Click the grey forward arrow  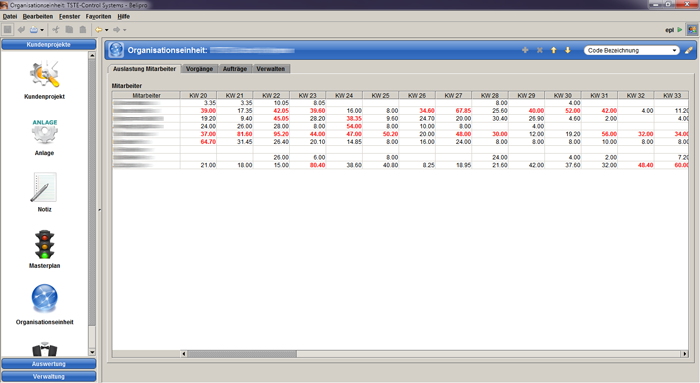[x=117, y=30]
